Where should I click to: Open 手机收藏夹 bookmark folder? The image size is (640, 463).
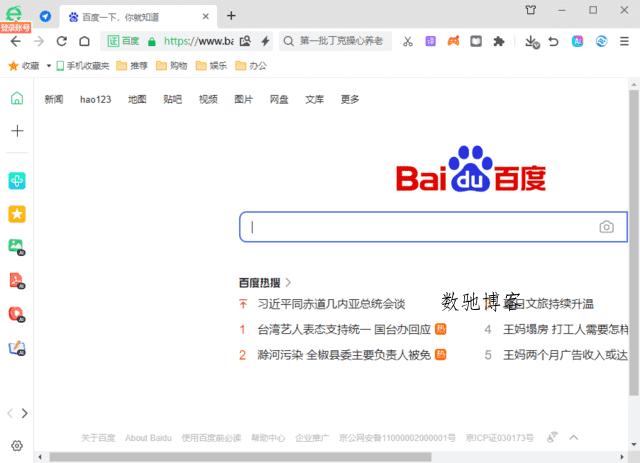click(x=83, y=66)
